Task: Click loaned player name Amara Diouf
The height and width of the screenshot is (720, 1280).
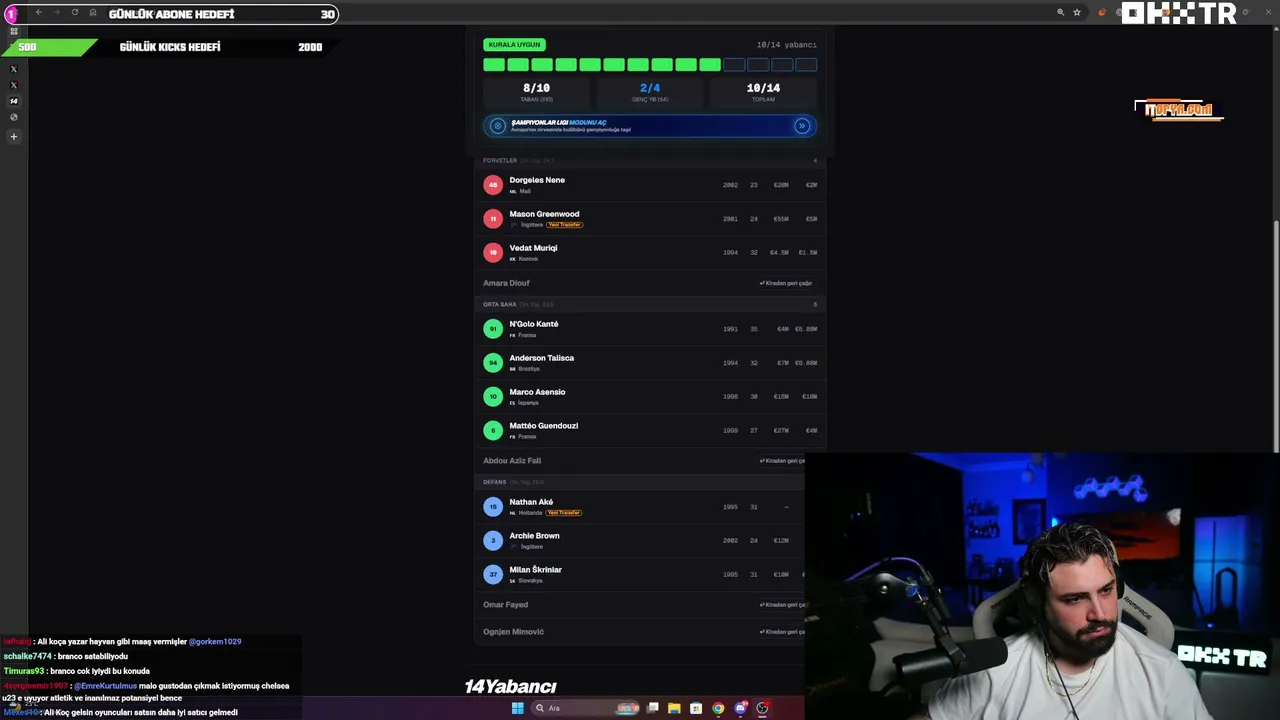Action: [x=506, y=283]
